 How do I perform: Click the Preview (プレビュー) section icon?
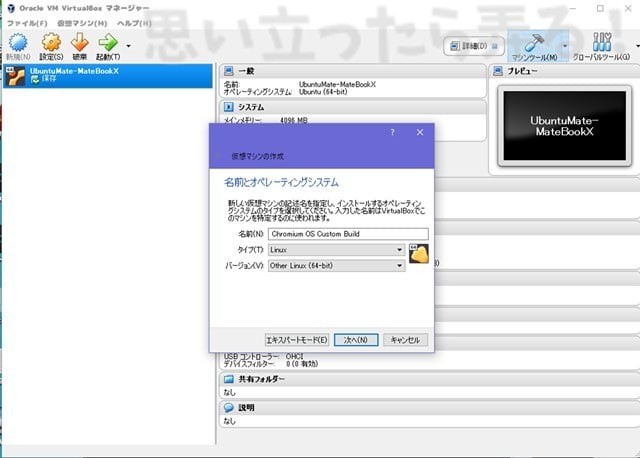[x=498, y=71]
